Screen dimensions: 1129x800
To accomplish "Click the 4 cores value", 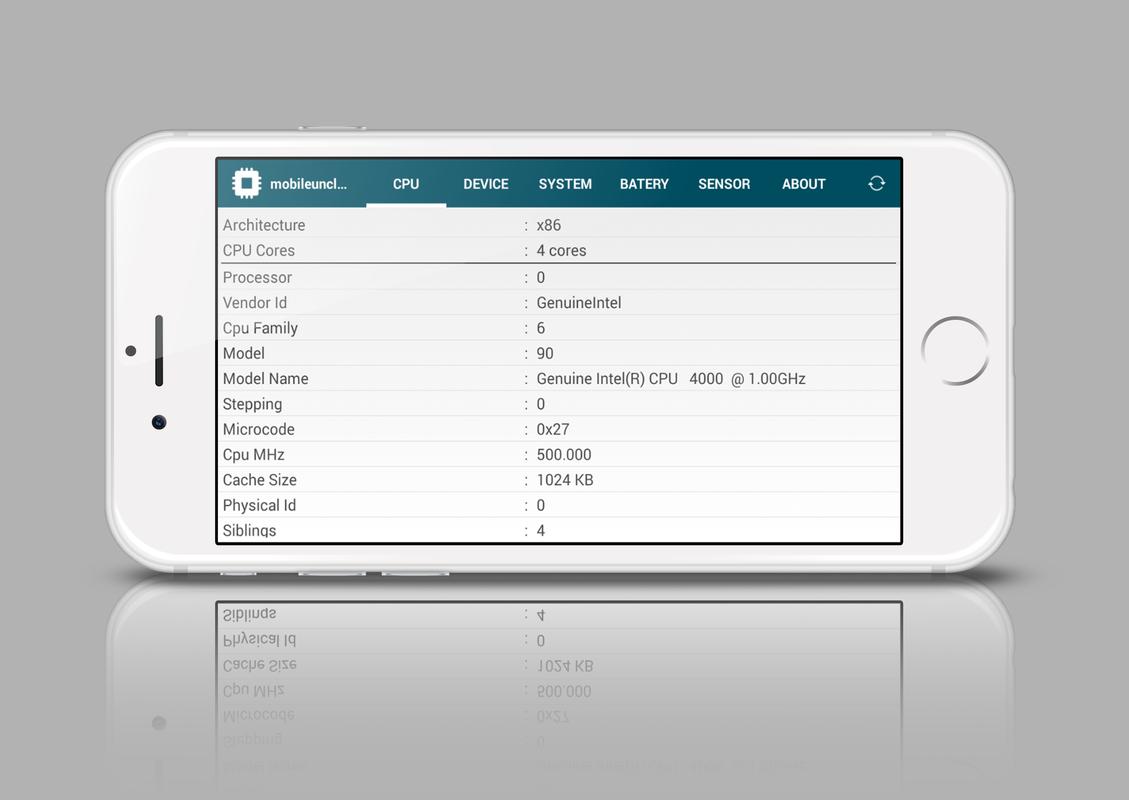I will [562, 251].
